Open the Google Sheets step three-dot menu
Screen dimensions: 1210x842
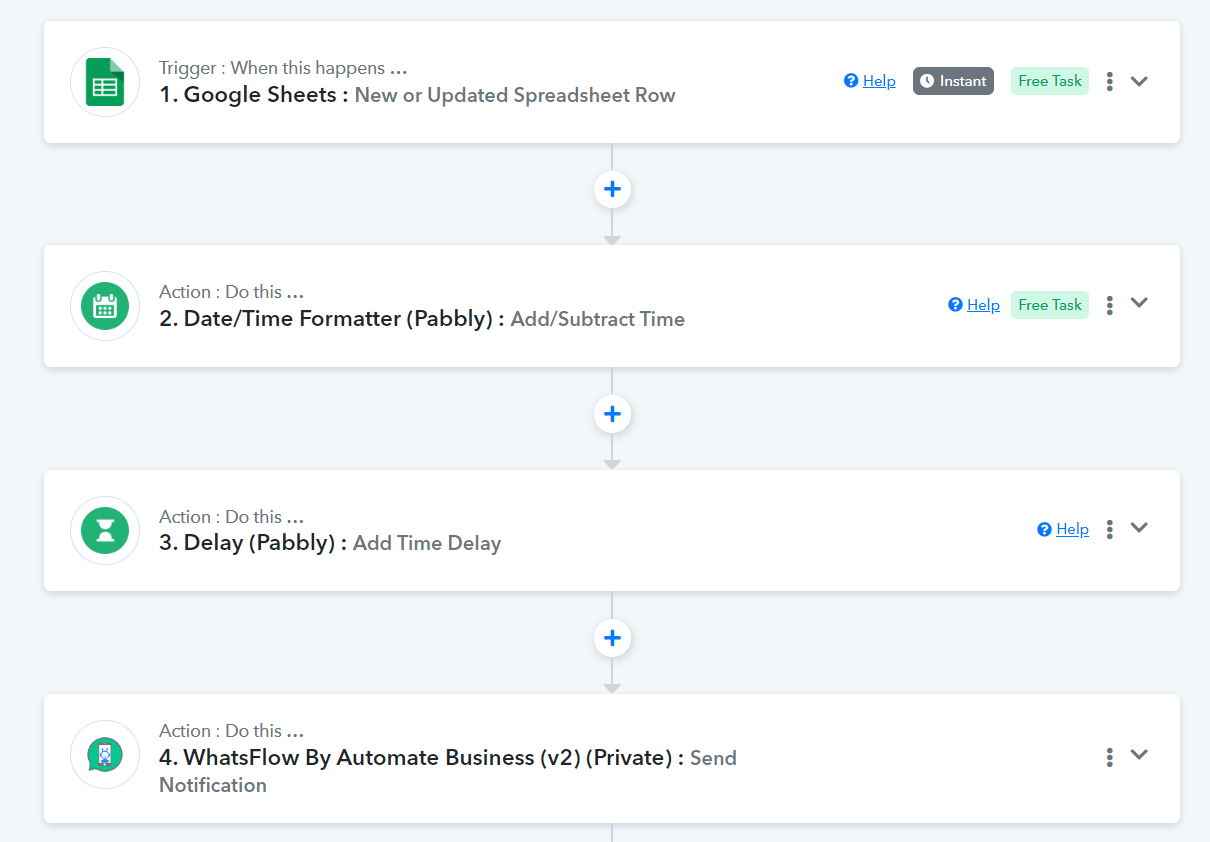point(1109,81)
